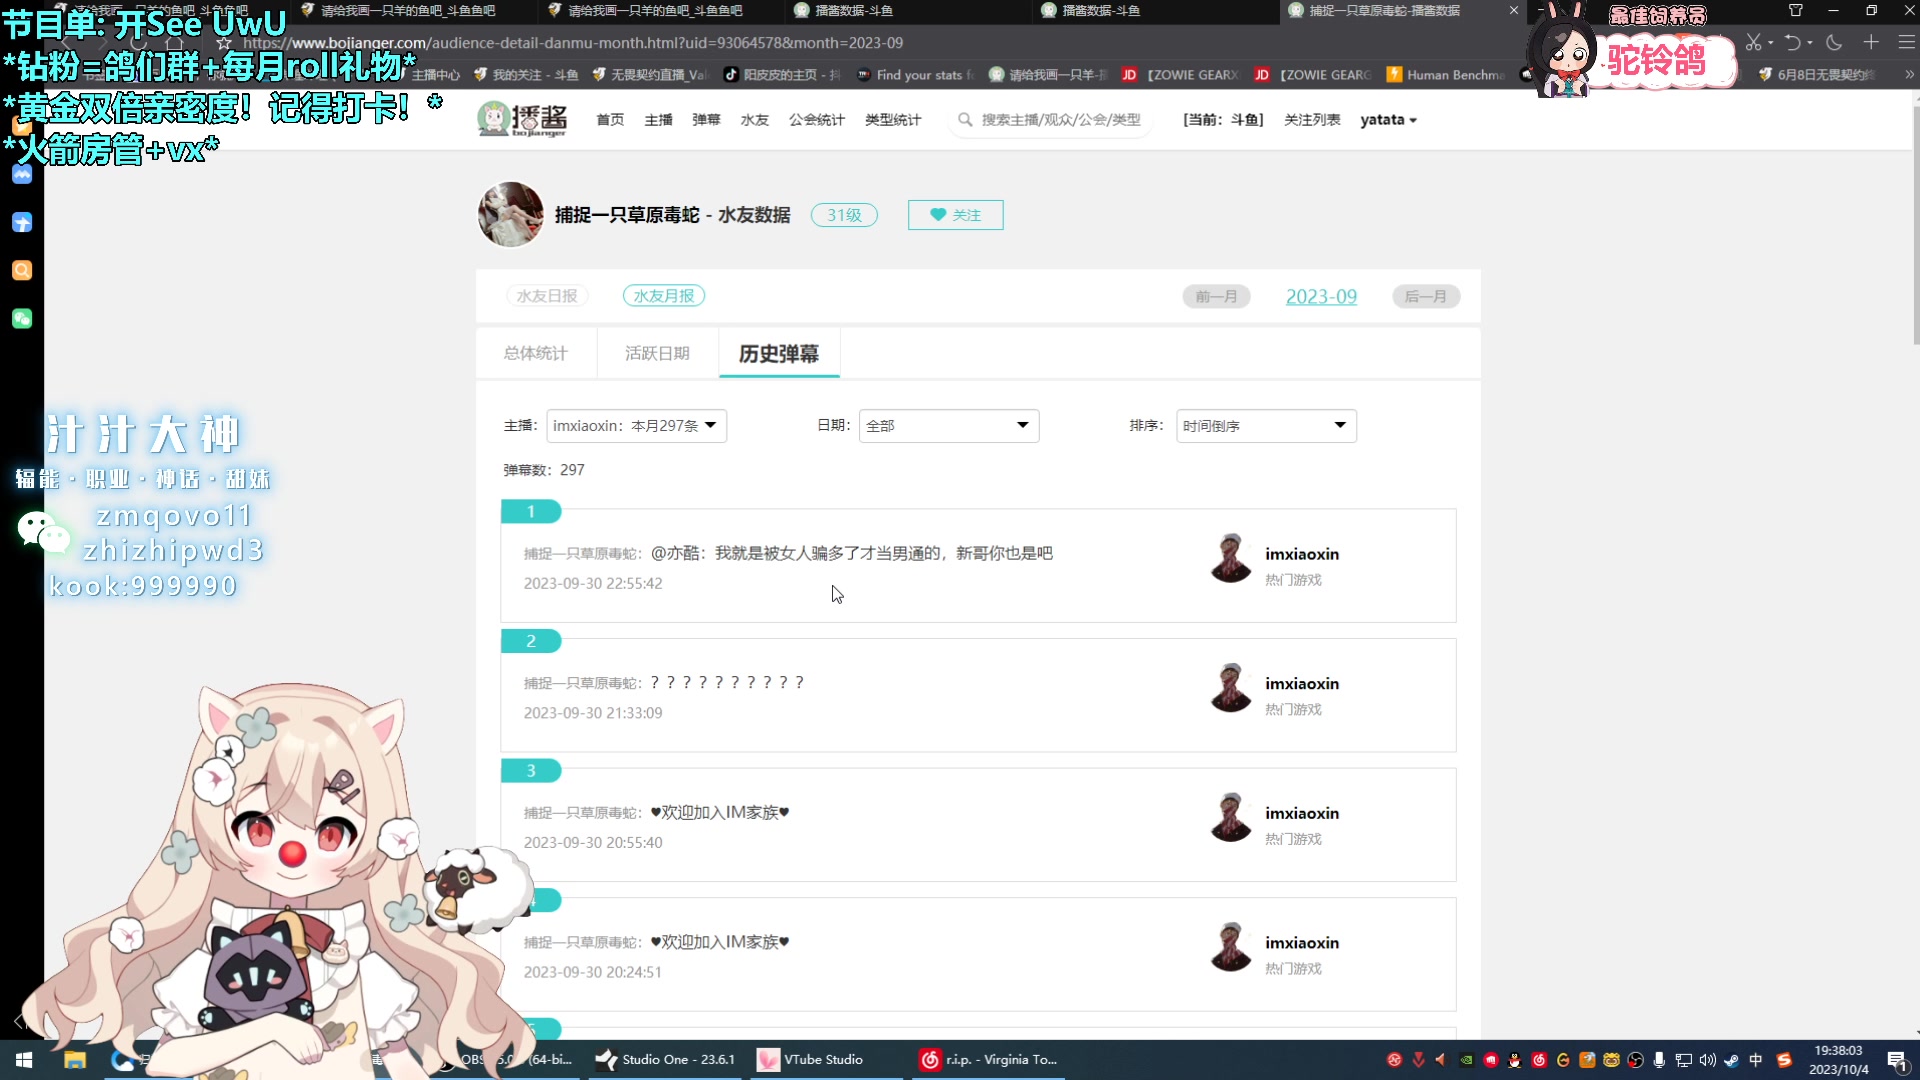Open the Find your stats bookmark
The height and width of the screenshot is (1080, 1920).
pyautogui.click(x=914, y=75)
